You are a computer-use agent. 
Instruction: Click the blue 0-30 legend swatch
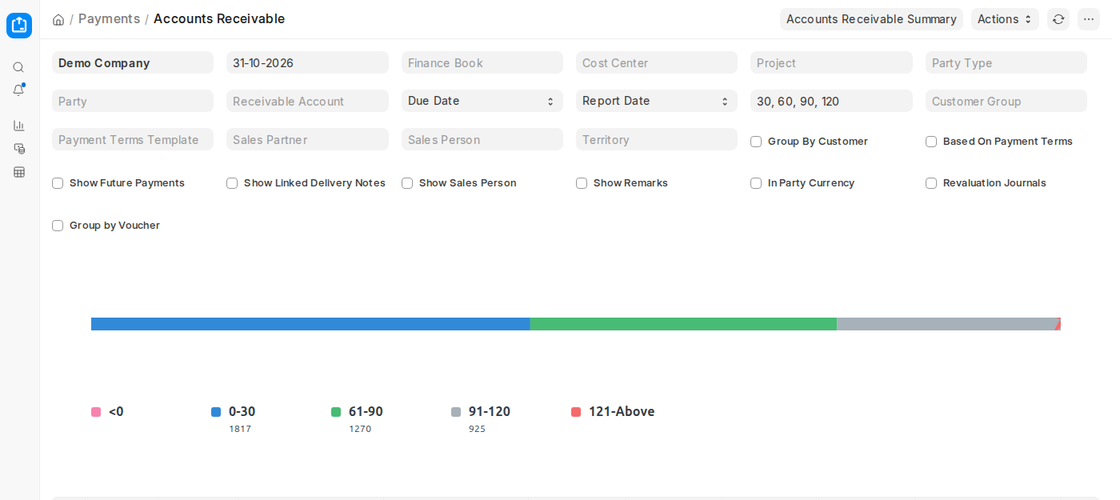point(216,412)
